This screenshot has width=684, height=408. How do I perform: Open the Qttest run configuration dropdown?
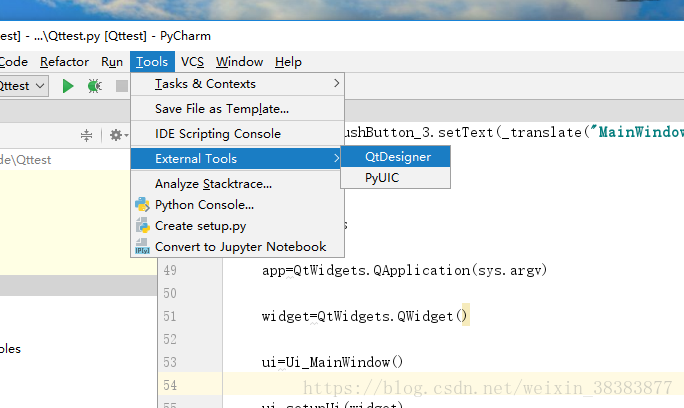pyautogui.click(x=23, y=86)
